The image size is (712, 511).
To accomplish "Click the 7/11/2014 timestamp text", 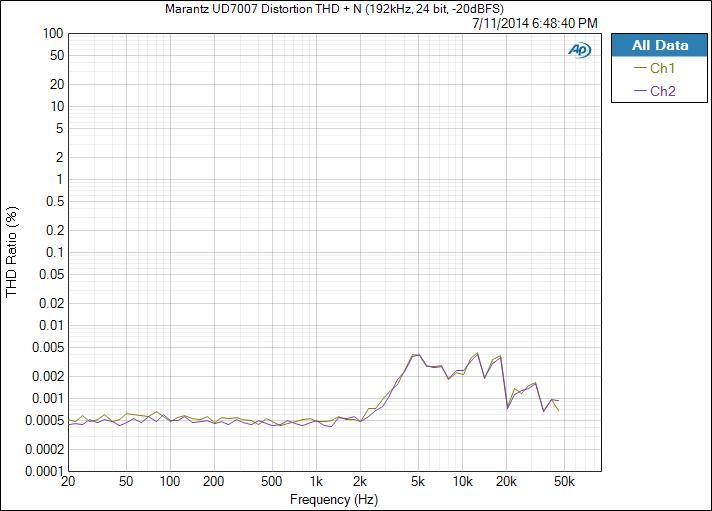I will click(535, 23).
